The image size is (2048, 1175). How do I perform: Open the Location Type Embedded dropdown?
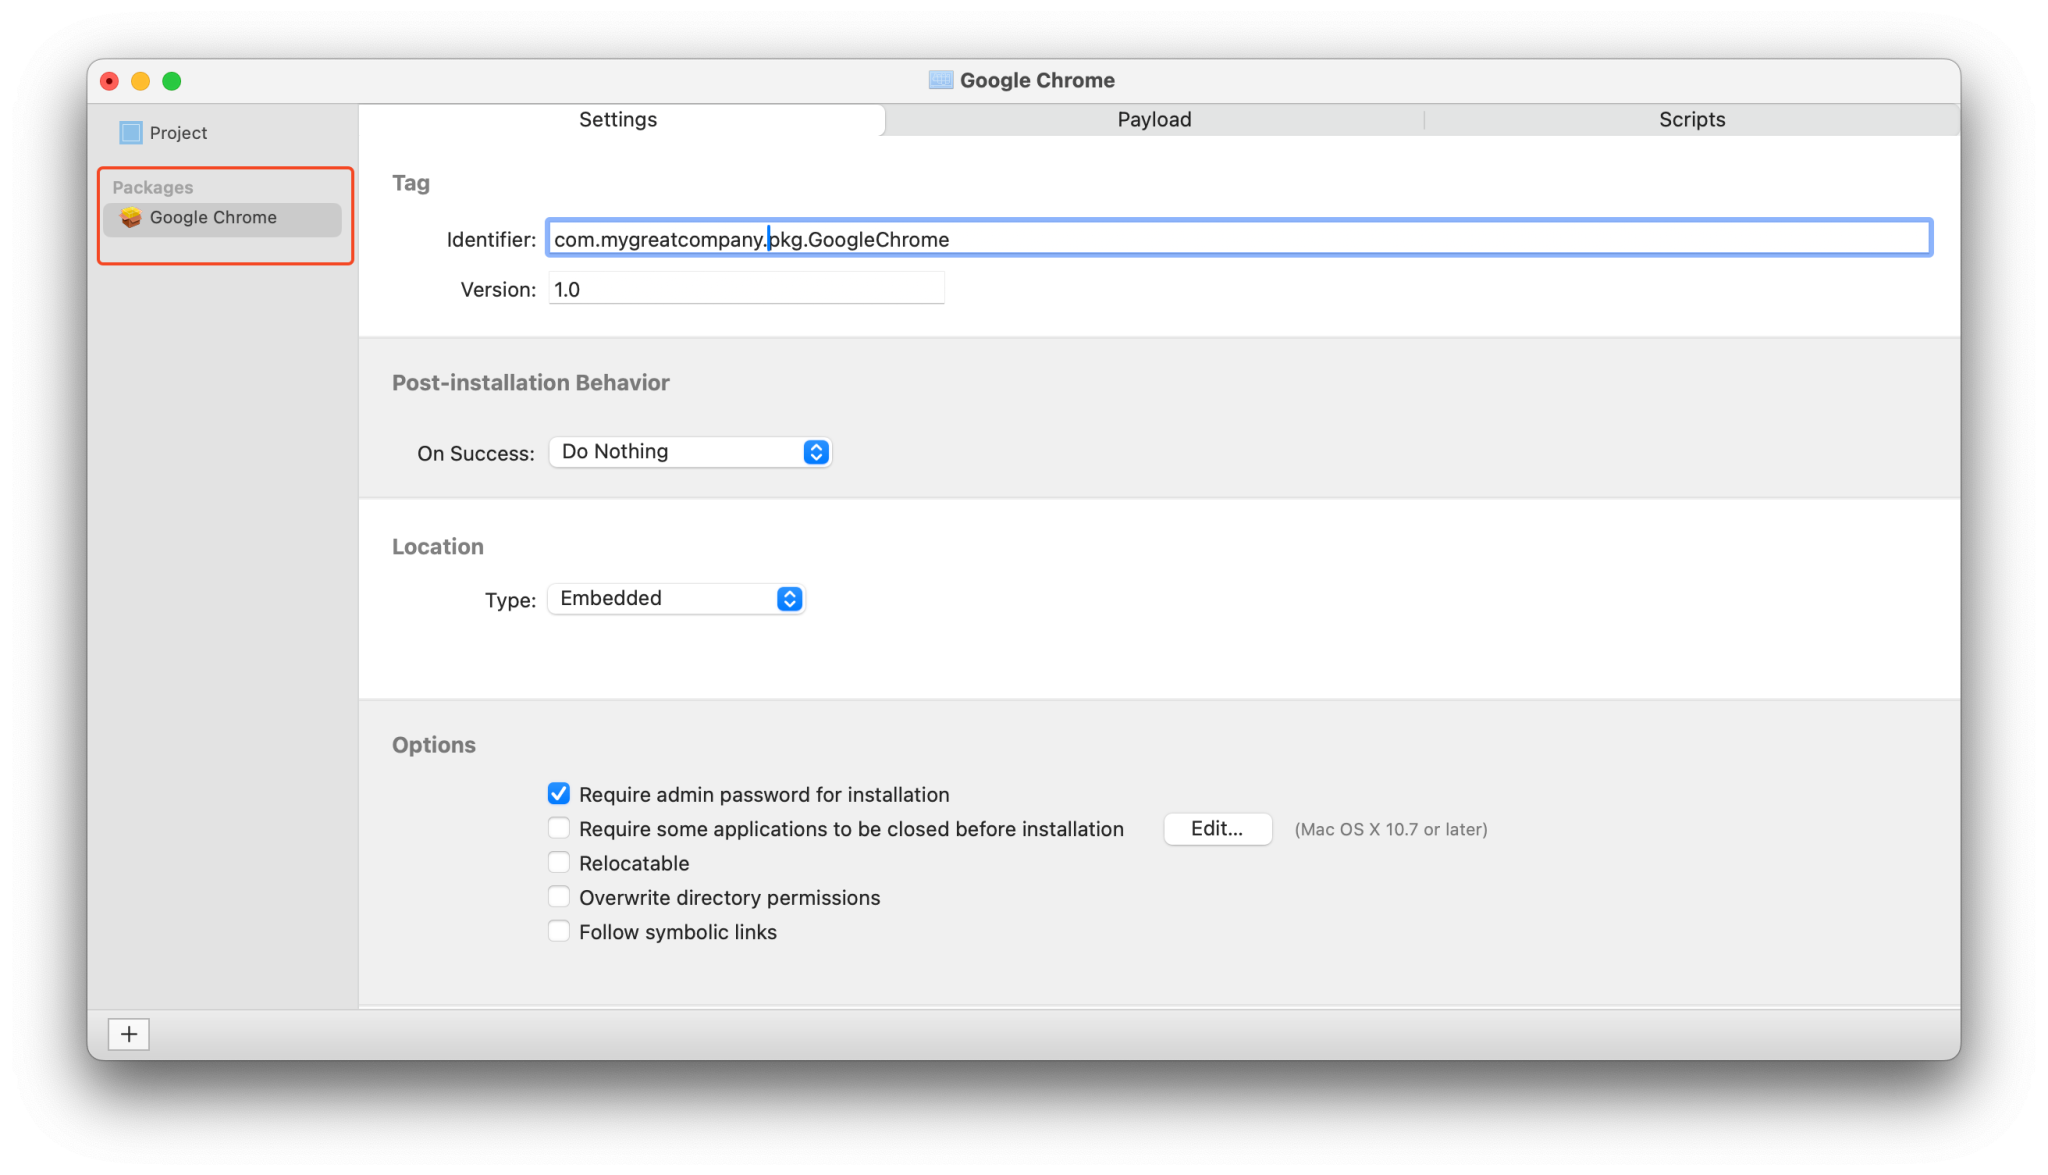click(676, 599)
